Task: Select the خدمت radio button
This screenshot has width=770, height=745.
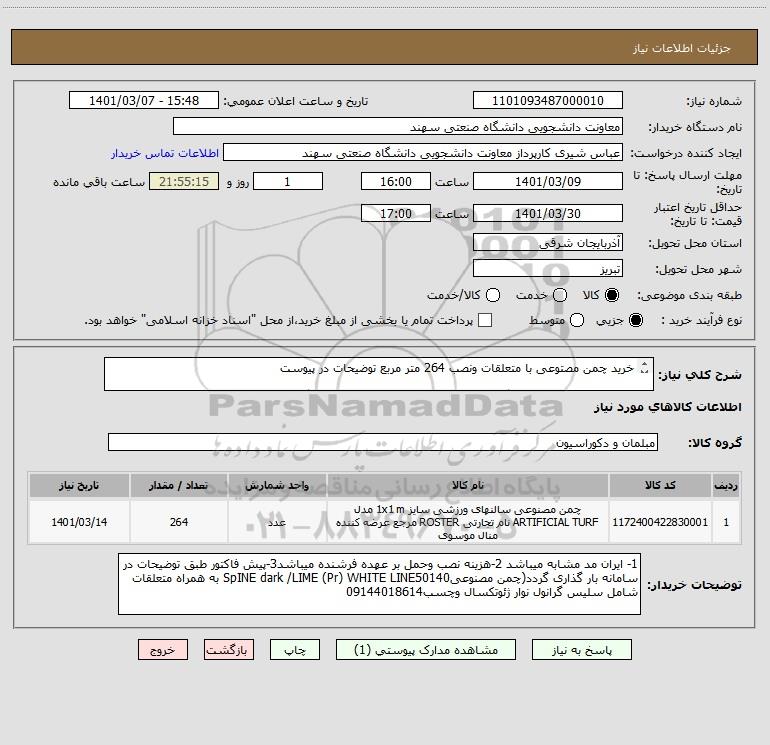Action: point(560,295)
